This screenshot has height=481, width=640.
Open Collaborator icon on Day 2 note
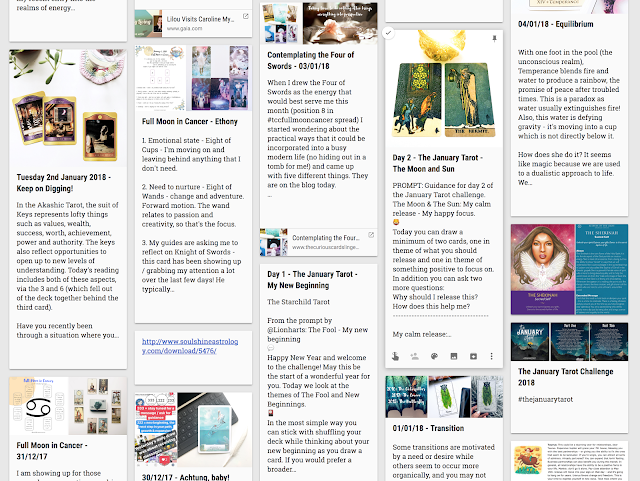pos(415,356)
